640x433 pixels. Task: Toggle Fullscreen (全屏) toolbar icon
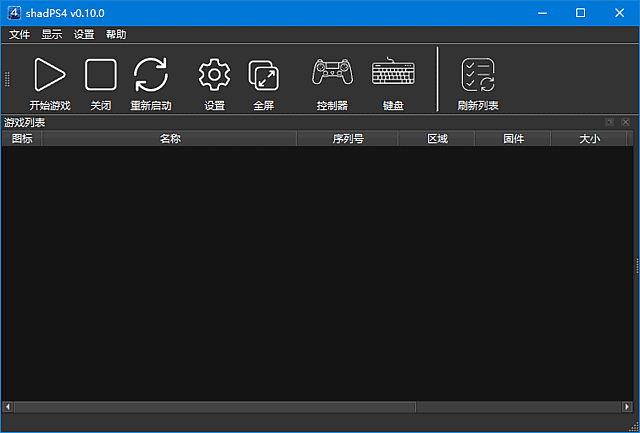[x=263, y=75]
